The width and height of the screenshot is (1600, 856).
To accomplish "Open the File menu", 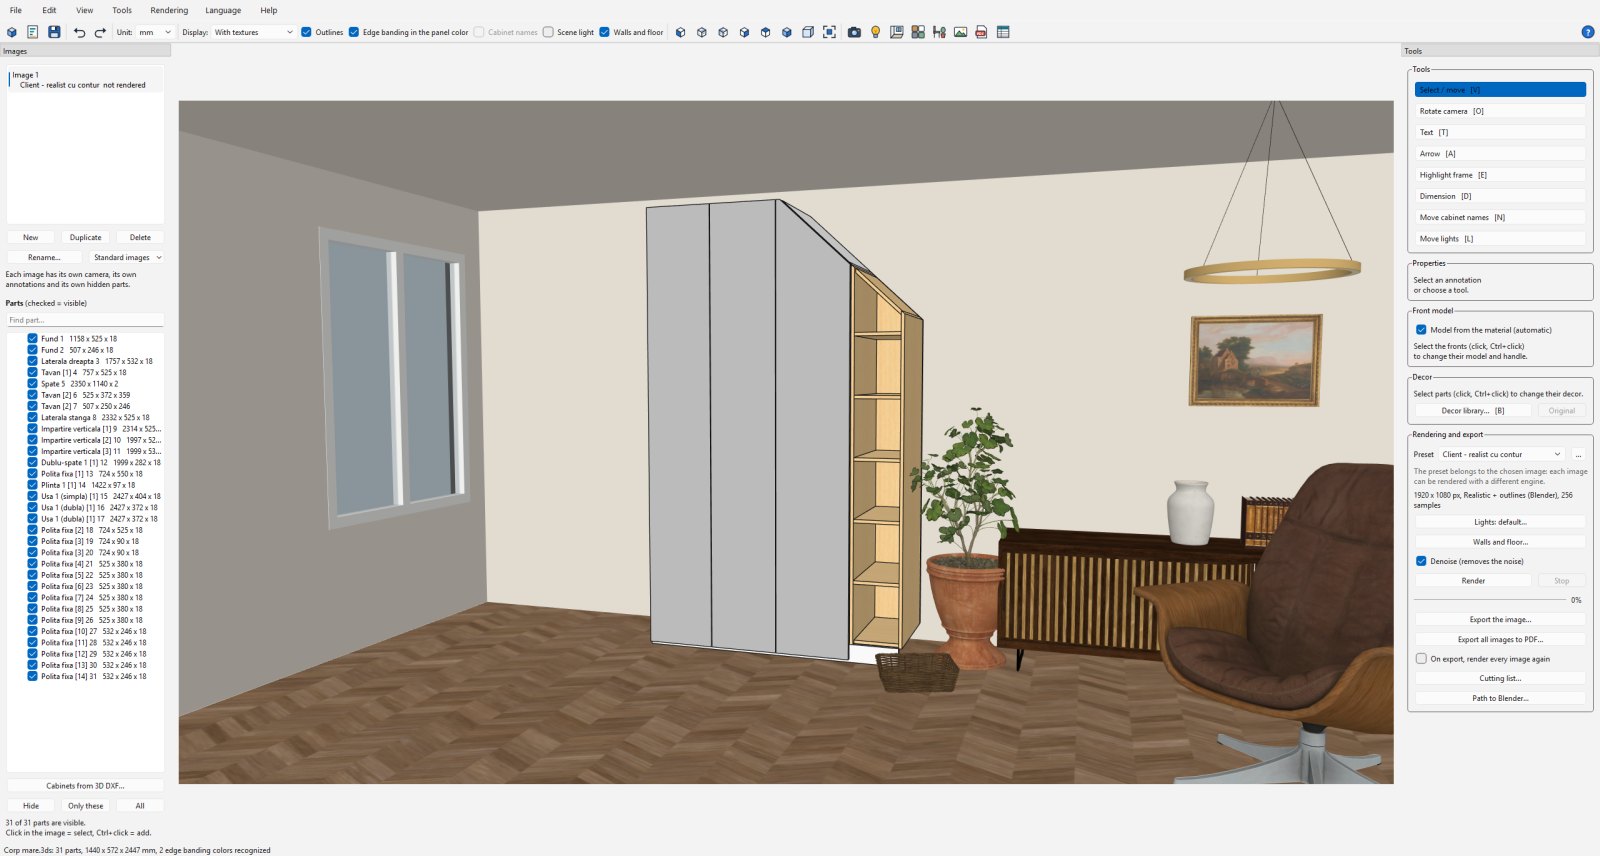I will [x=16, y=10].
